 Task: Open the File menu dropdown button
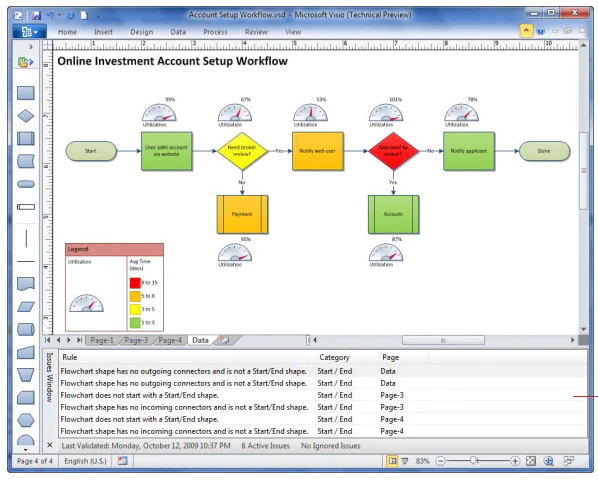(x=29, y=32)
